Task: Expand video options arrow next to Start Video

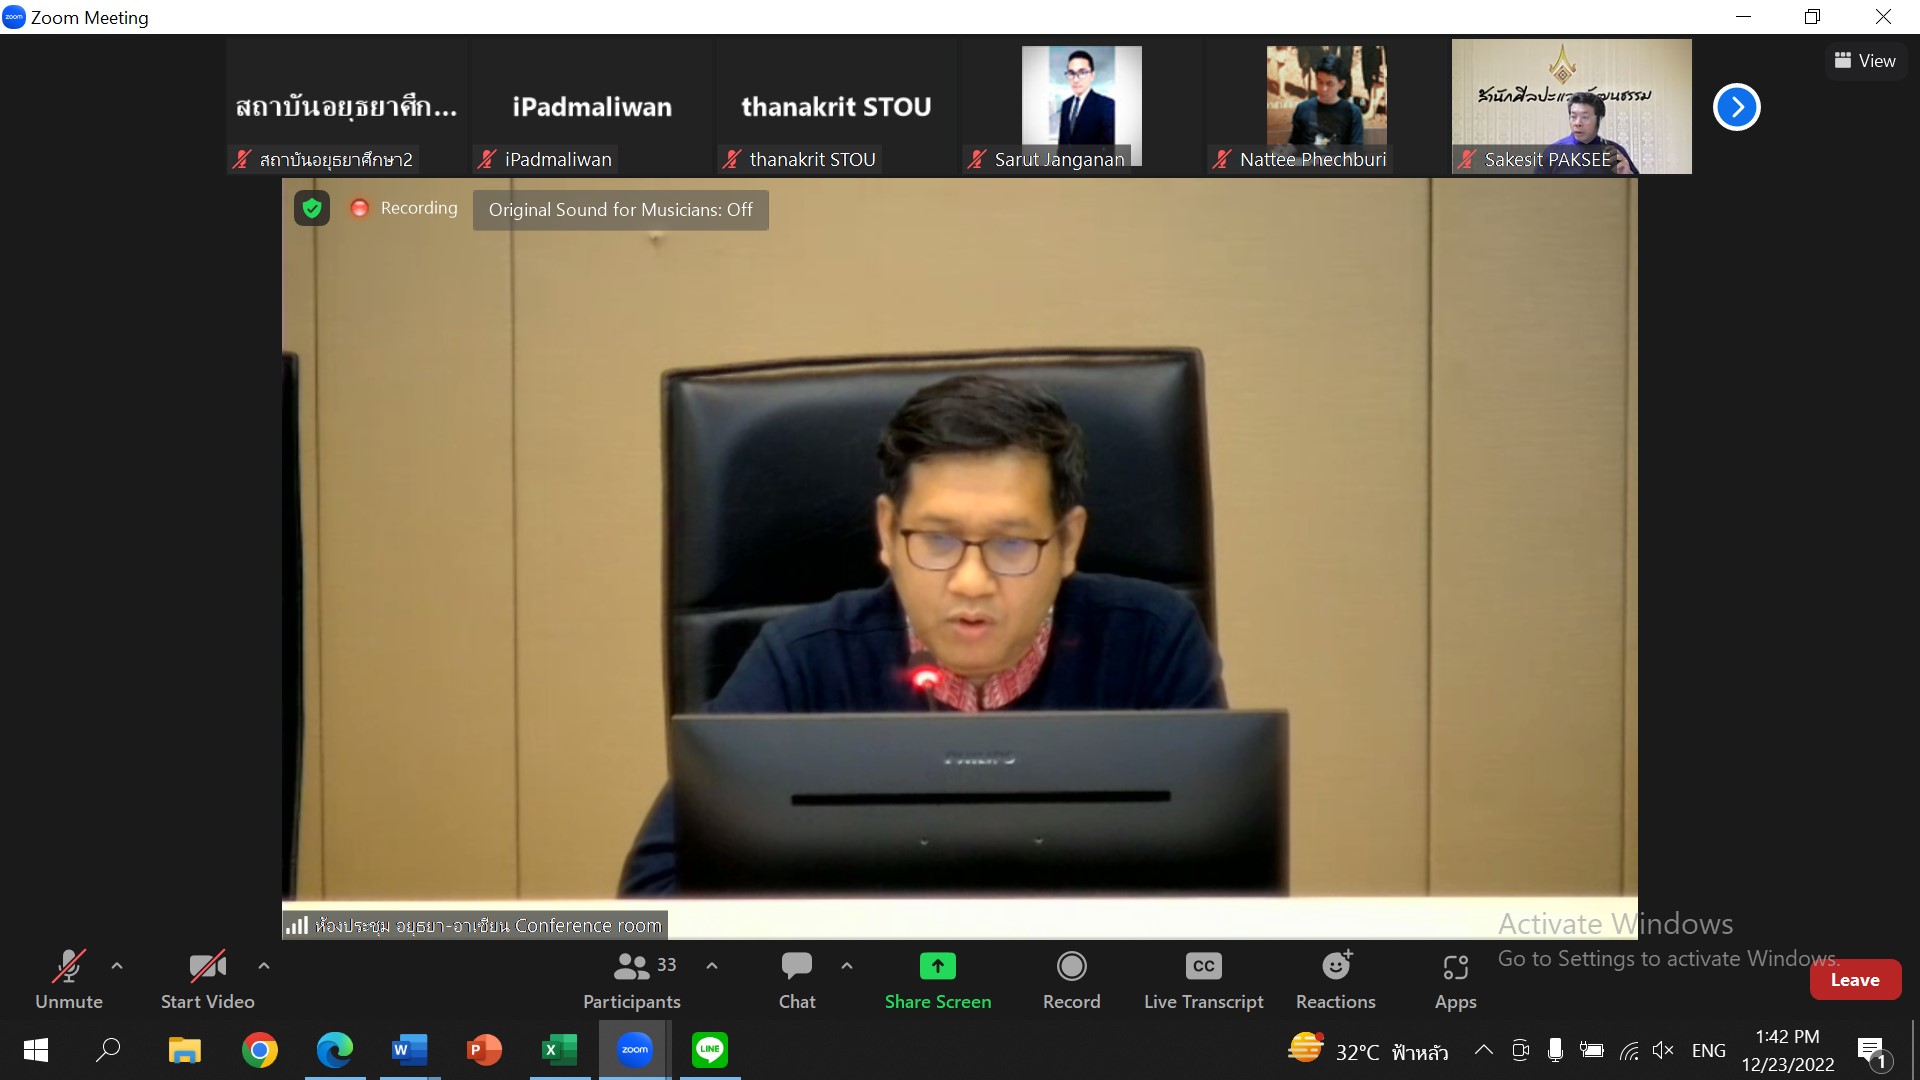Action: (x=264, y=966)
